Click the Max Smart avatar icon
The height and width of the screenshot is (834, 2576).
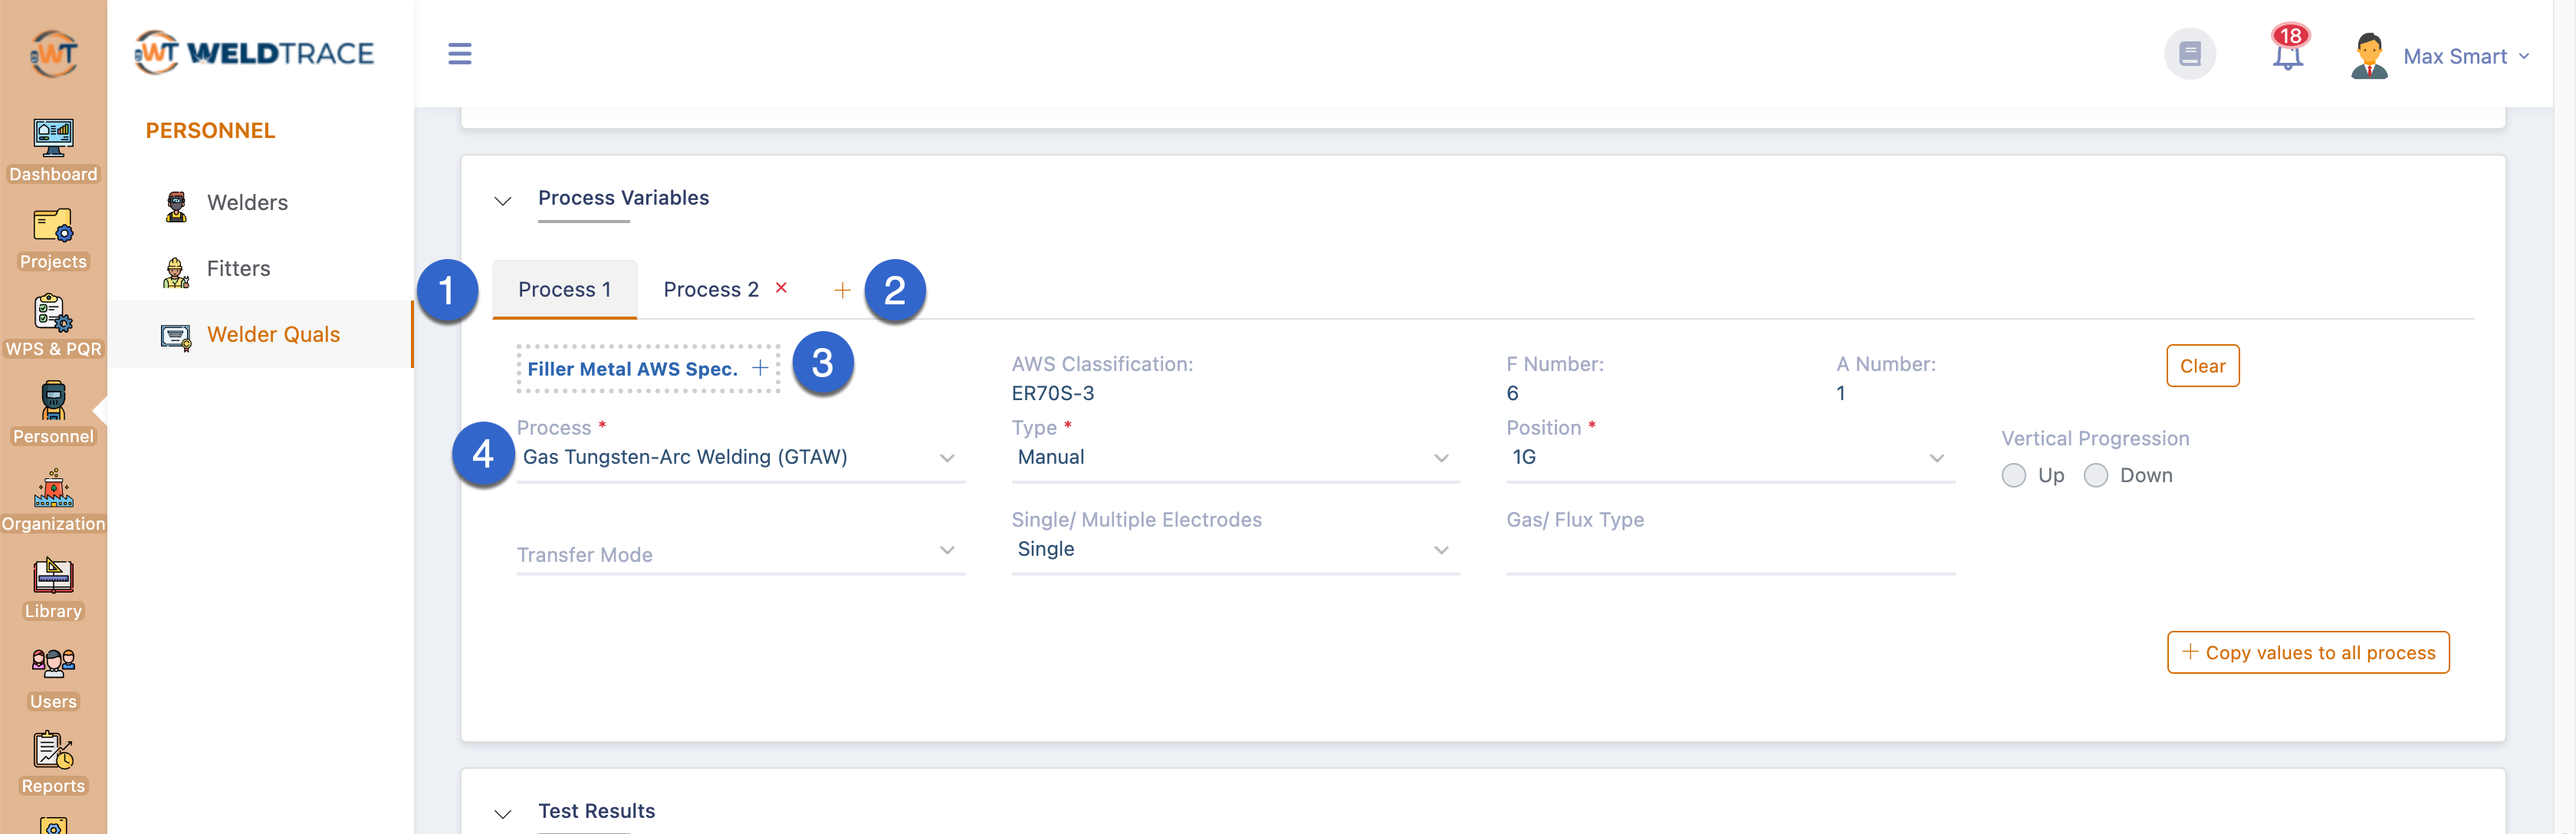click(2369, 56)
